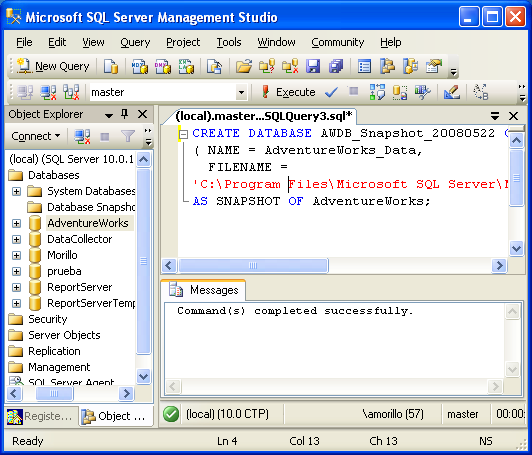
Task: Click the Parse checkmark icon
Action: tap(331, 92)
